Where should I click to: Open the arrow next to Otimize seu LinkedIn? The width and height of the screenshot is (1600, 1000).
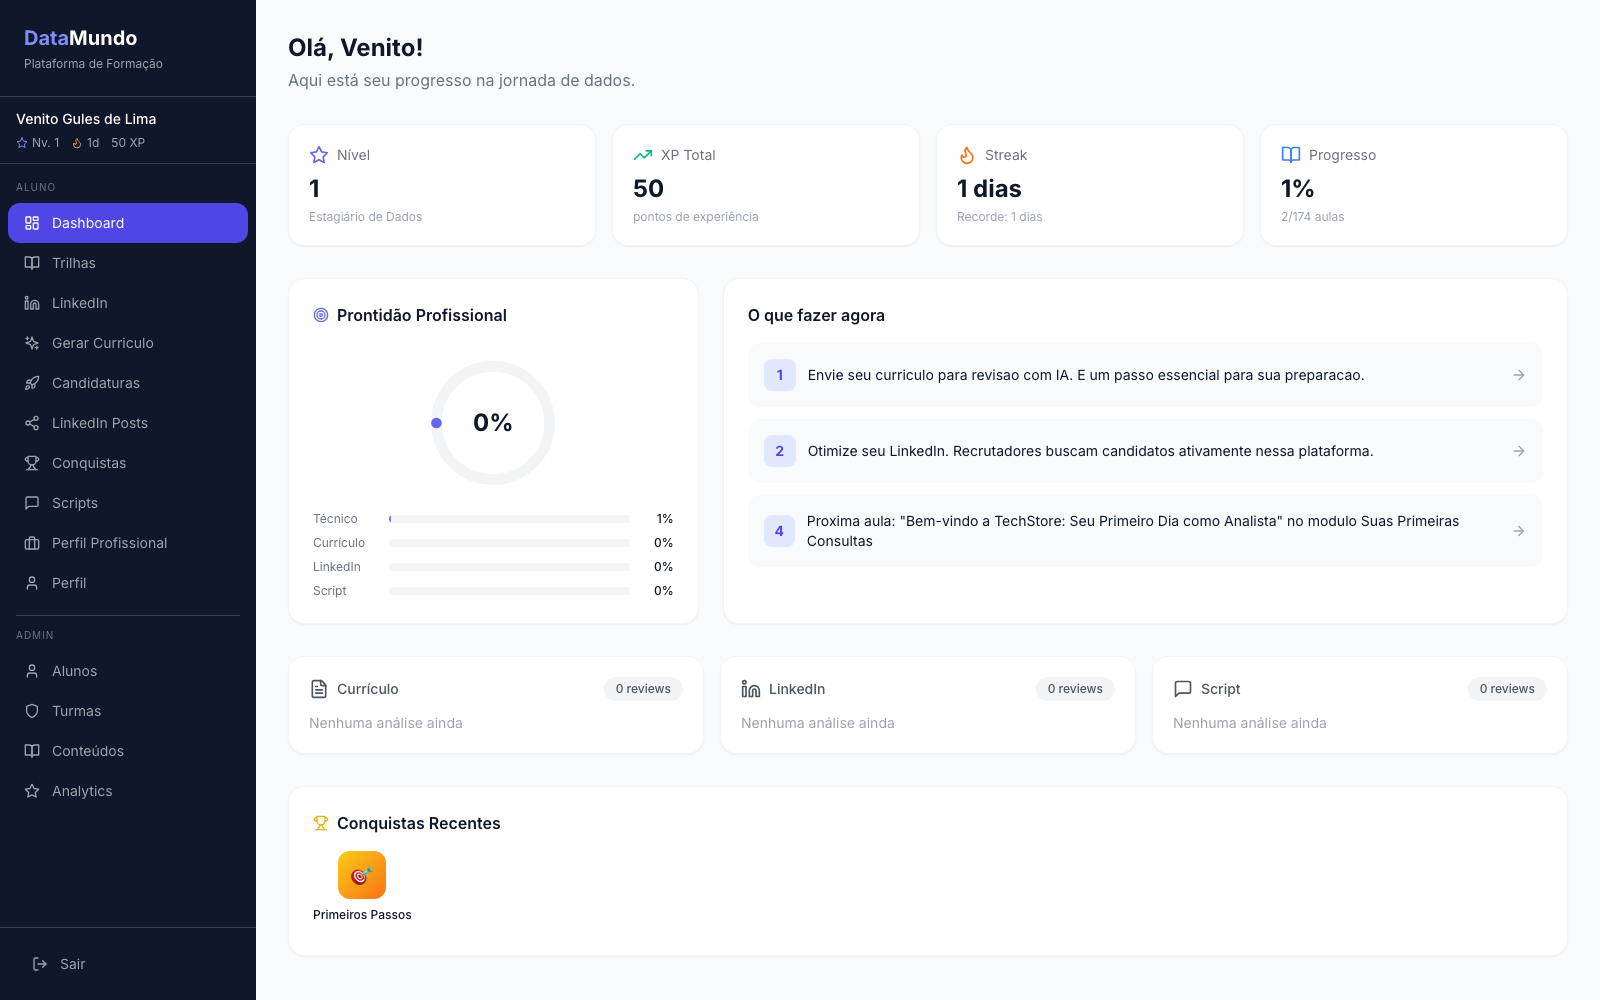point(1519,451)
